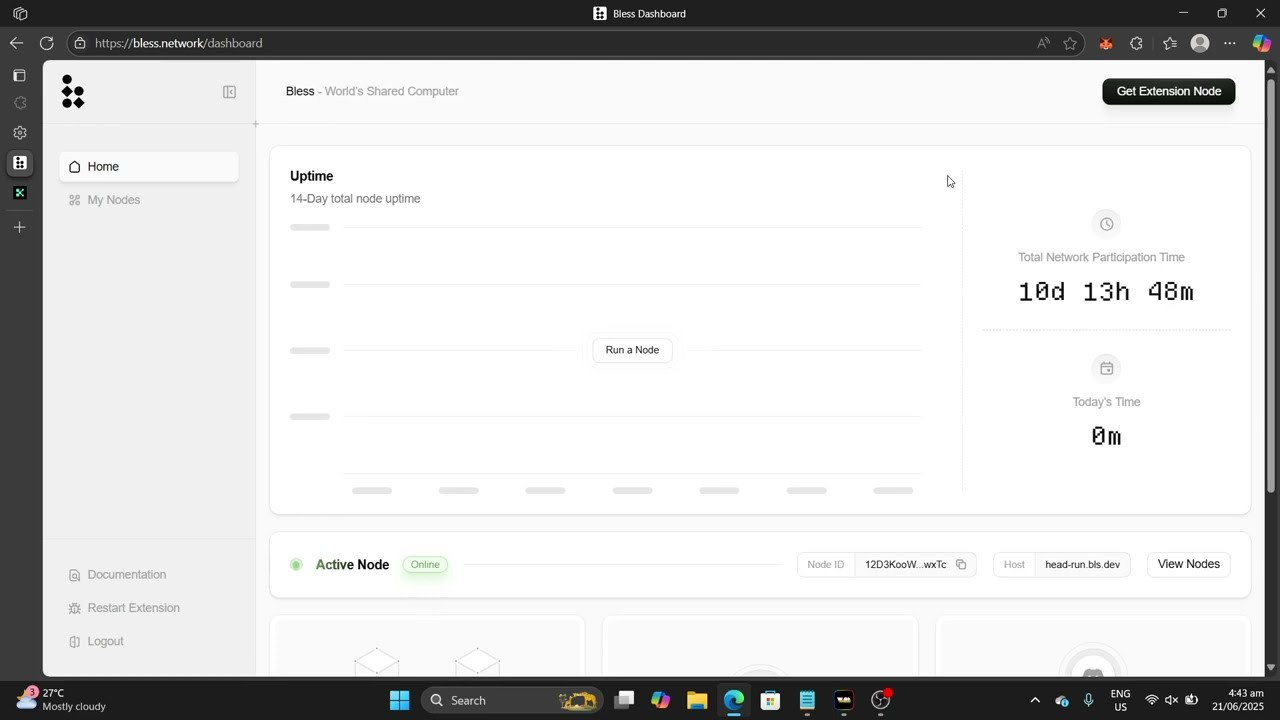This screenshot has width=1280, height=720.
Task: Click the host value head-run.bls.dev
Action: (1082, 565)
